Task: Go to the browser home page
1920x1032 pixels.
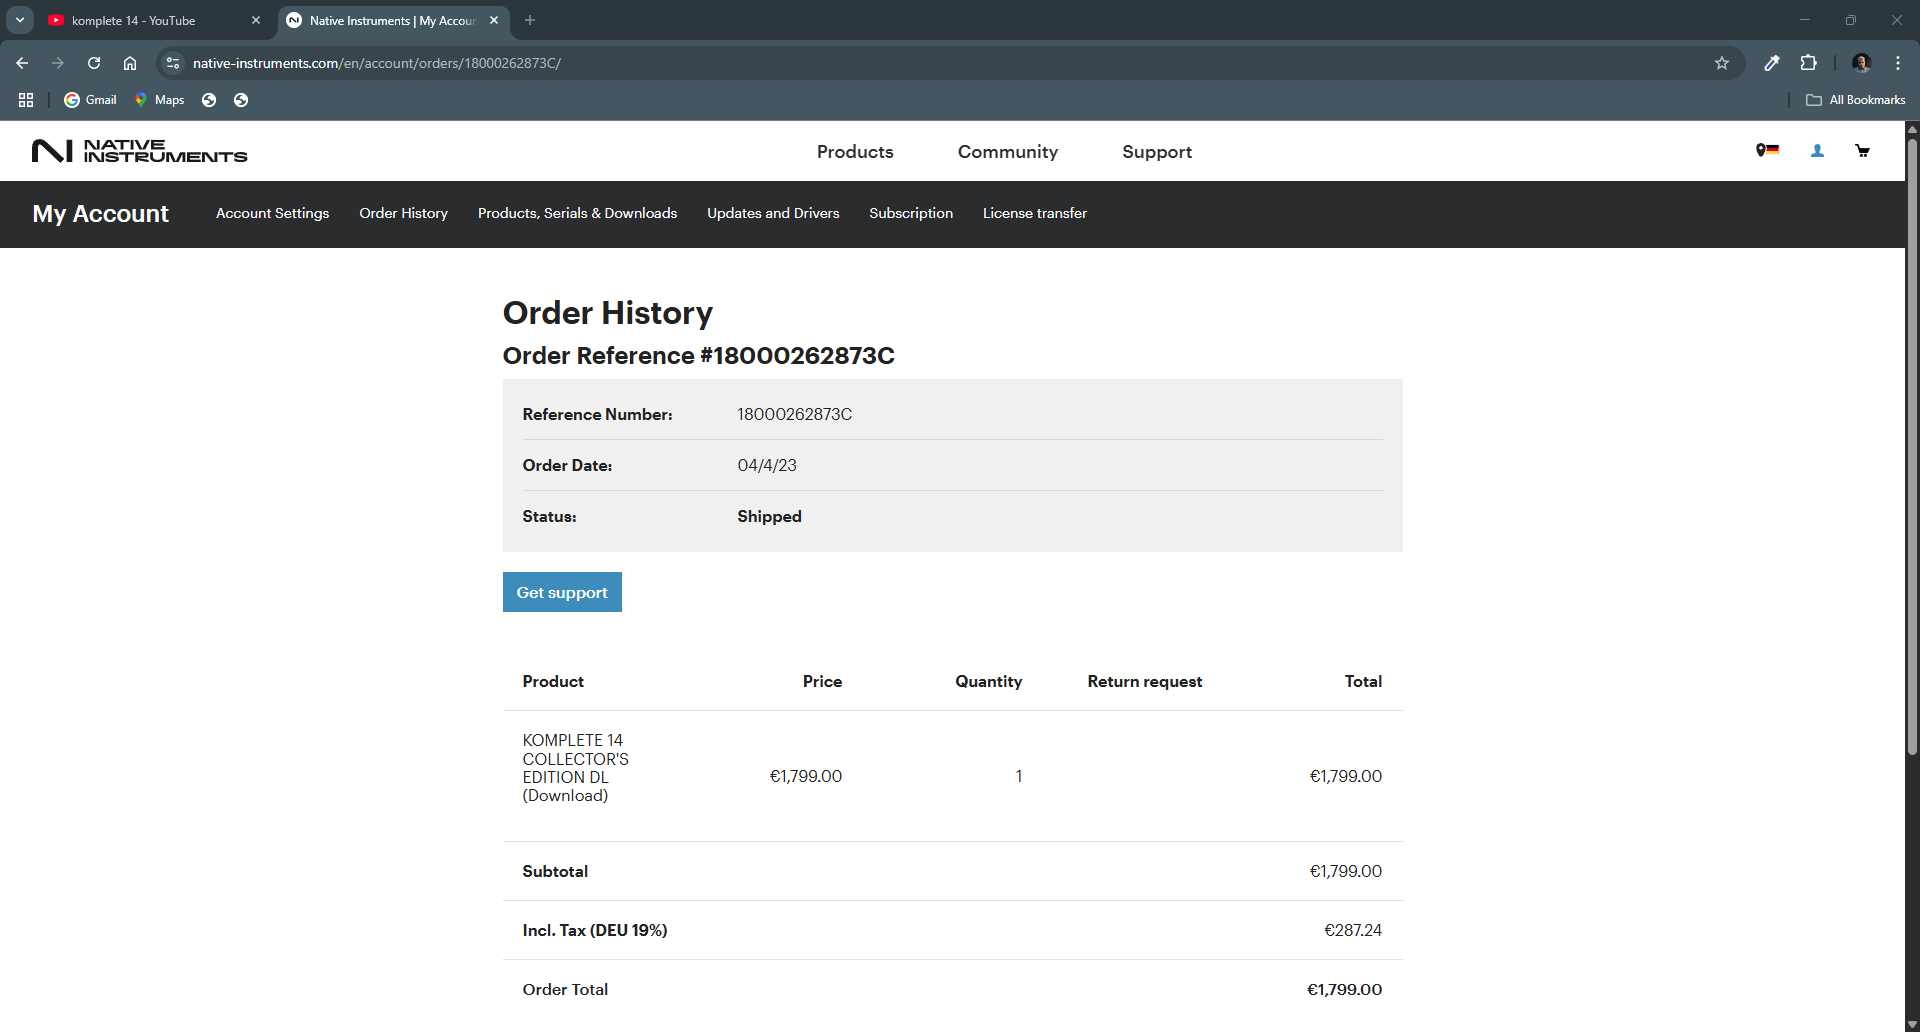Action: 130,63
